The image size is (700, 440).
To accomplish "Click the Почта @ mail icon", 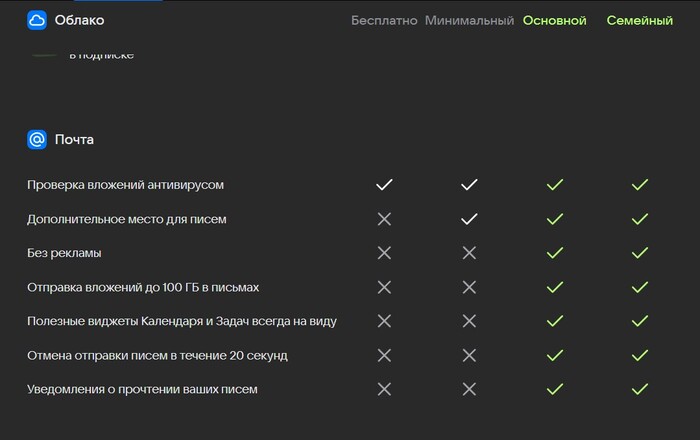I will [37, 140].
